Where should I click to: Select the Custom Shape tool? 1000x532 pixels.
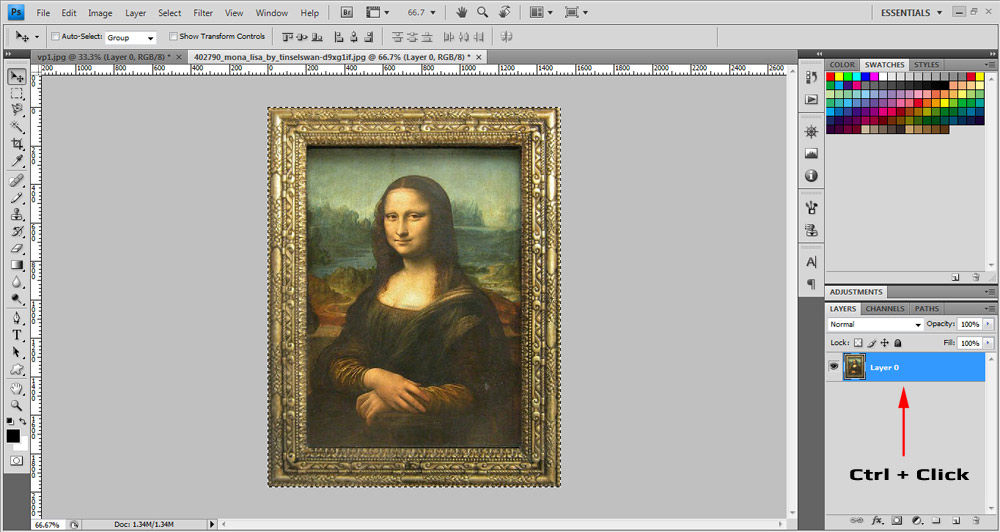click(x=17, y=369)
